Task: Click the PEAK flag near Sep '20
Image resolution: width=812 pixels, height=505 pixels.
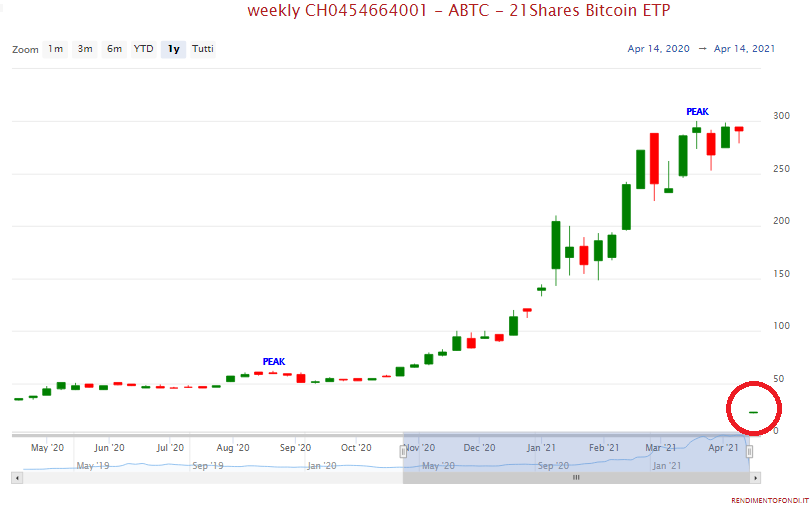Action: [274, 362]
